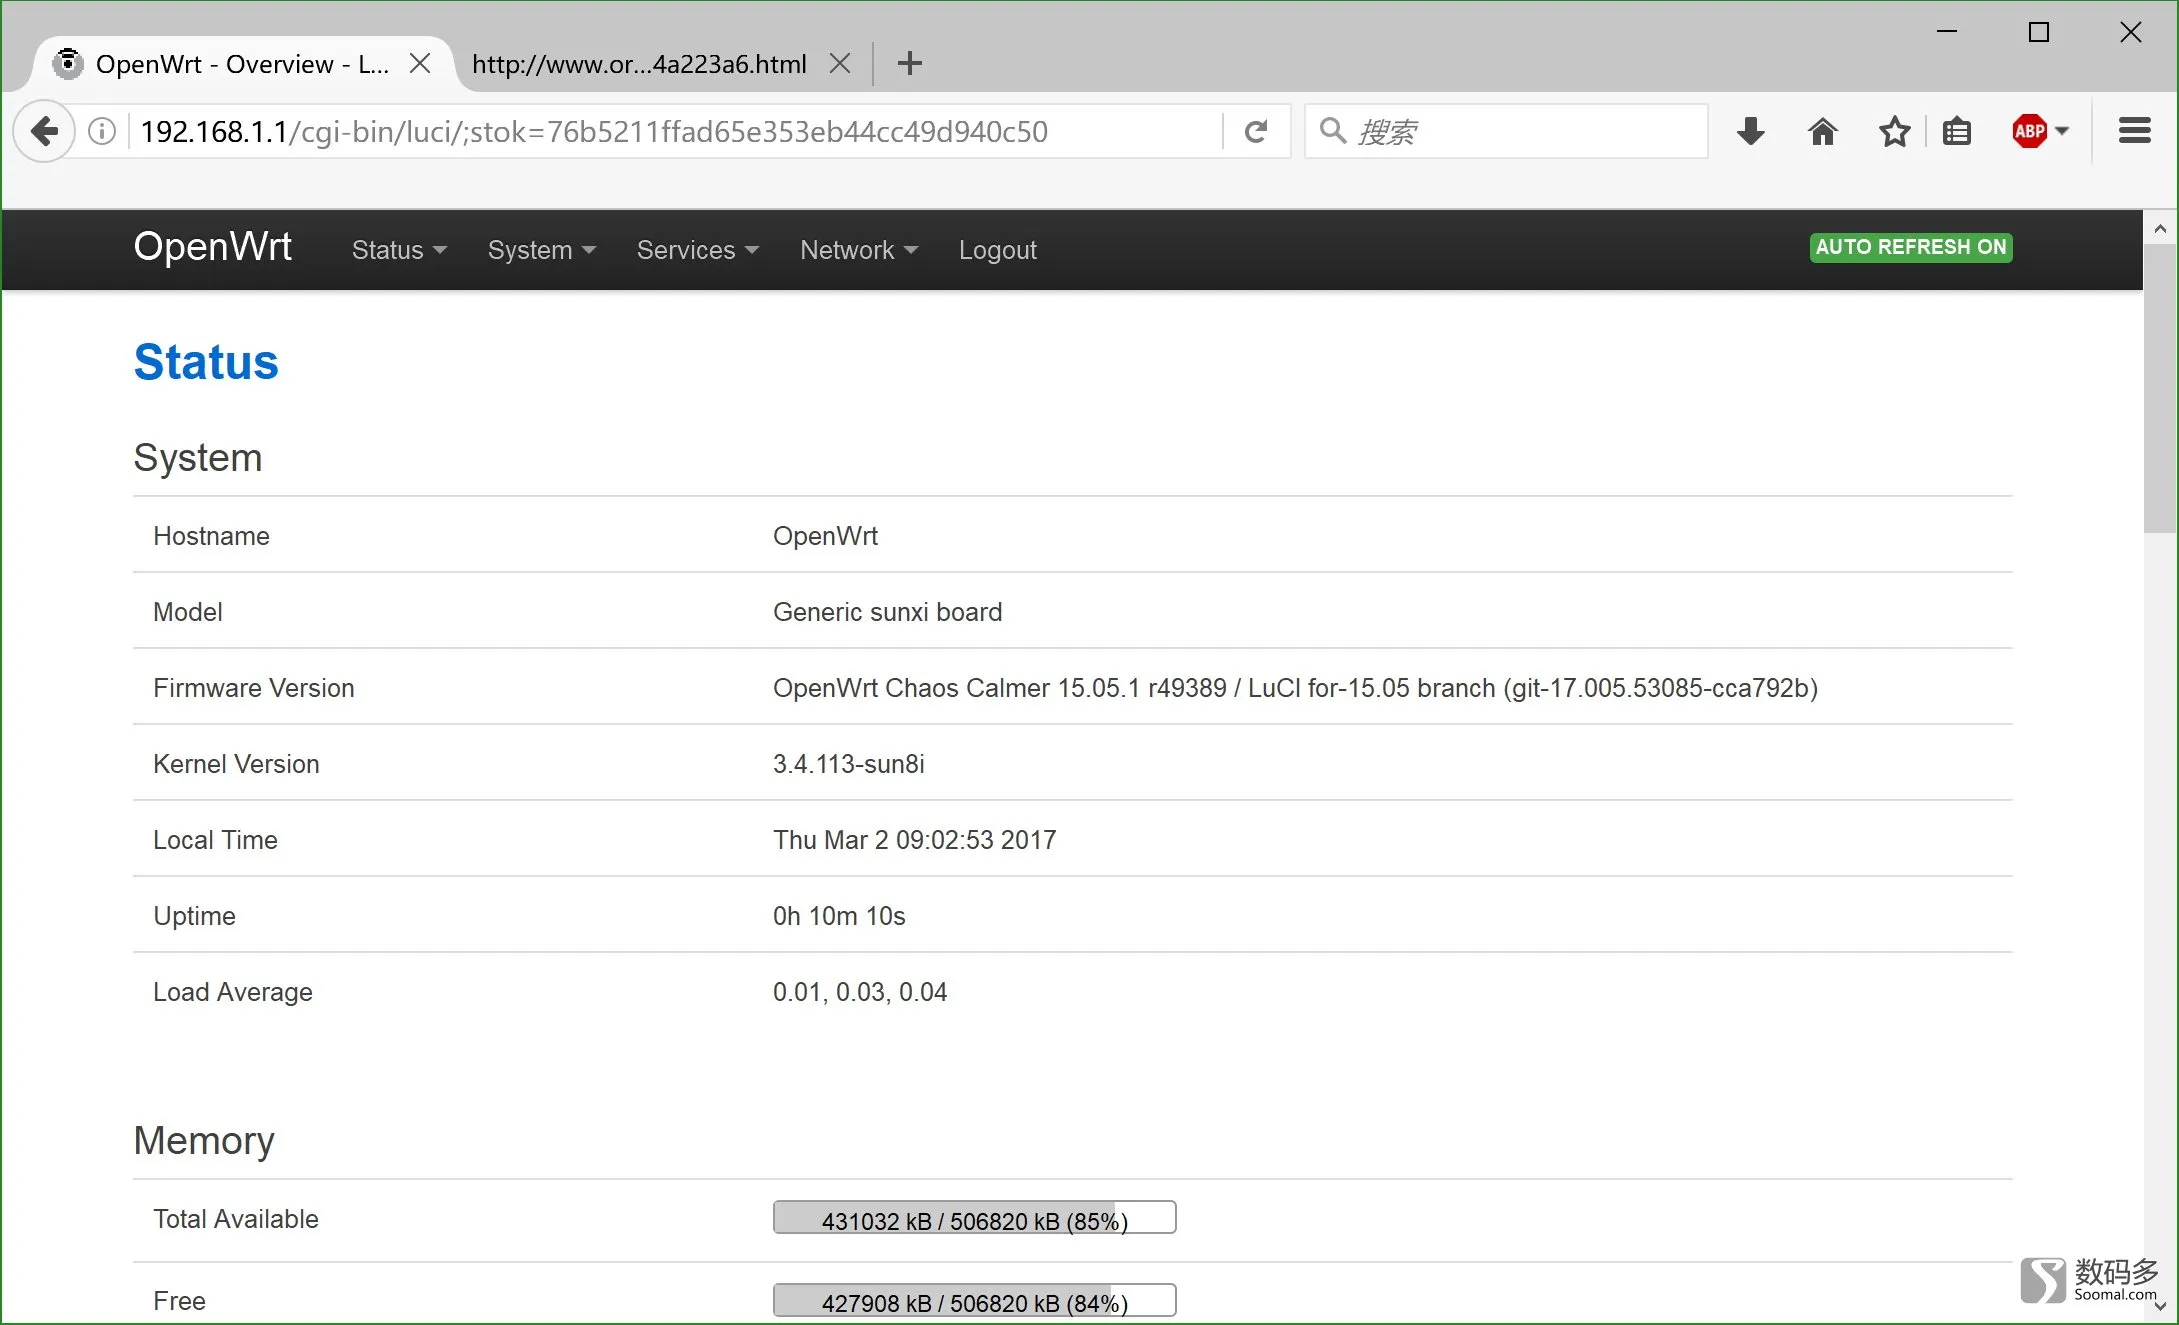Expand the Services dropdown menu
This screenshot has width=2179, height=1325.
[697, 250]
